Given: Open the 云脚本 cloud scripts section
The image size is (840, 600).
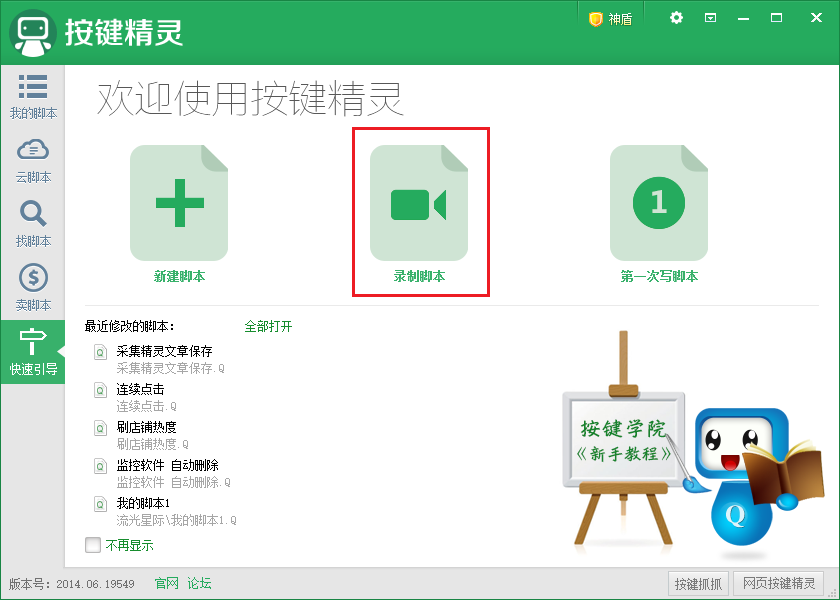Looking at the screenshot, I should point(33,161).
